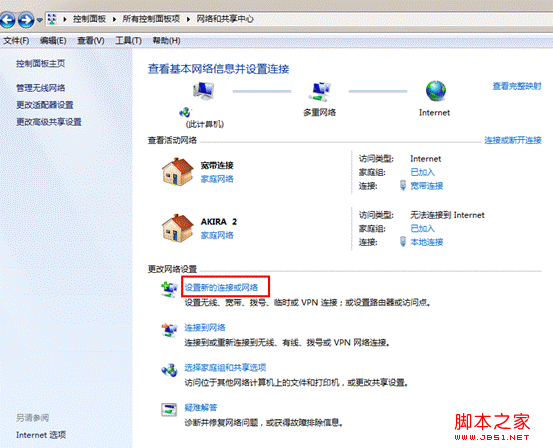The width and height of the screenshot is (553, 448).
Task: Open 家庭网络 link under 宽带连接
Action: click(217, 179)
